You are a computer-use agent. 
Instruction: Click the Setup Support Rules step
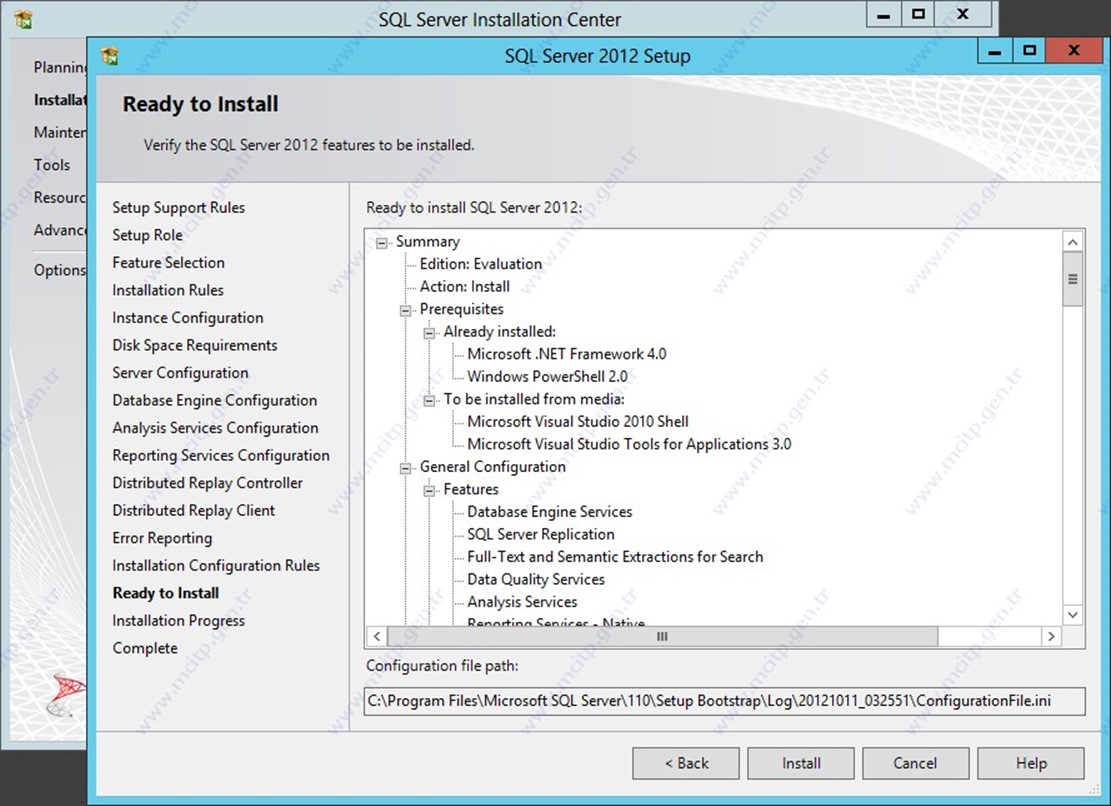[x=179, y=208]
